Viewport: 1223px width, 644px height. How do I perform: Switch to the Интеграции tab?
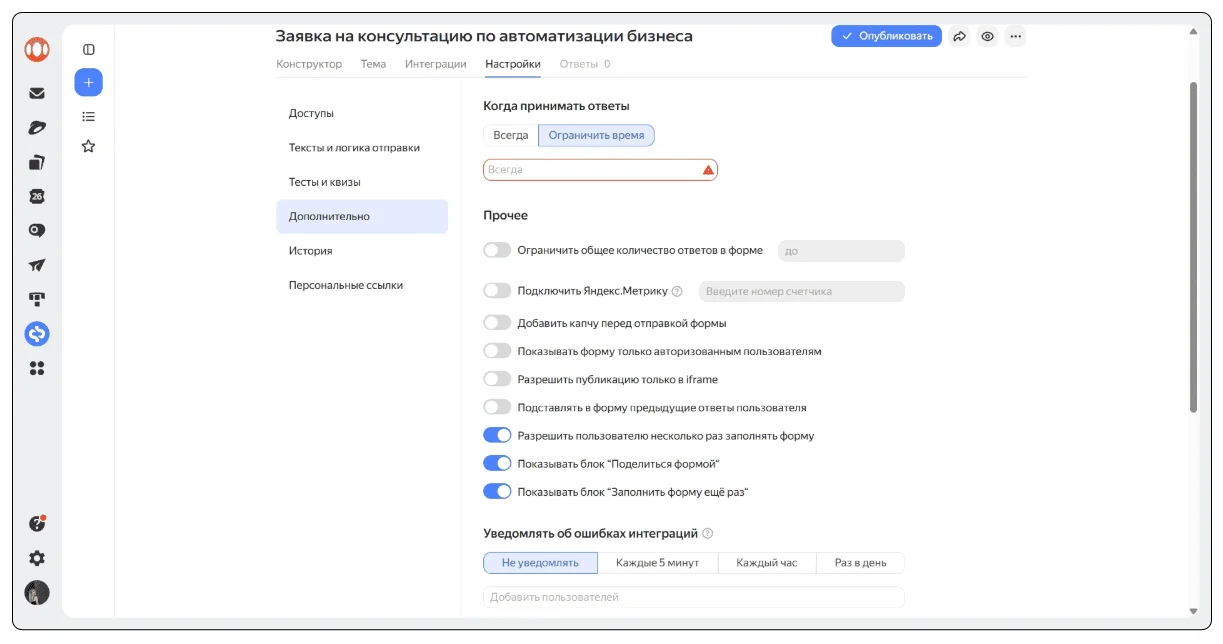click(x=436, y=64)
